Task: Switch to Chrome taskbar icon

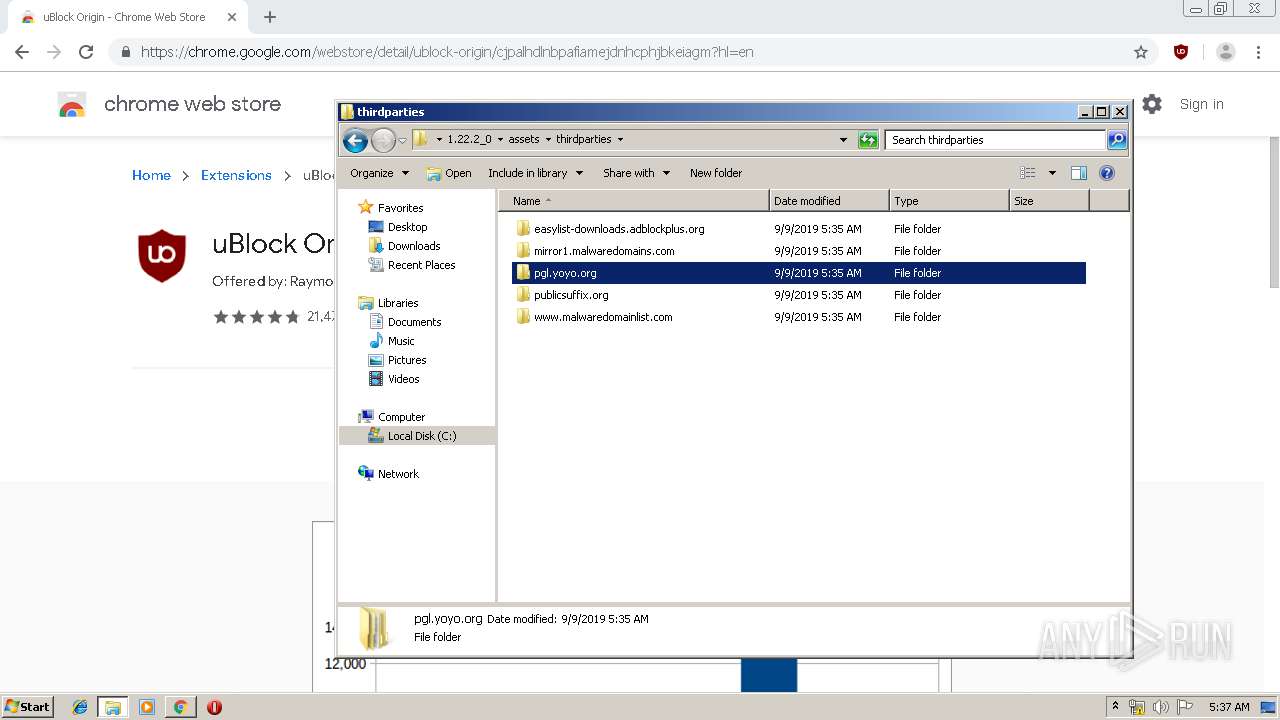Action: pos(180,707)
